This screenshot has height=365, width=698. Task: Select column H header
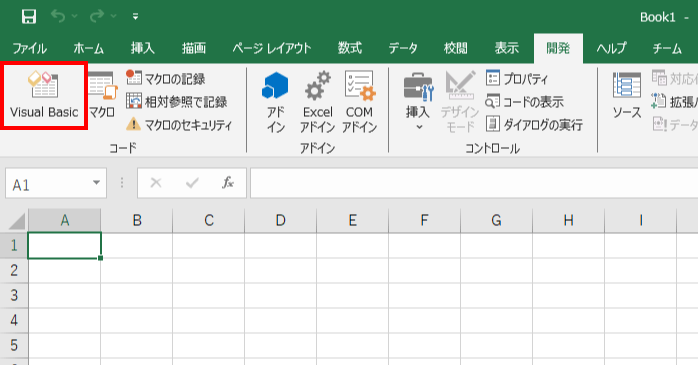tap(568, 220)
